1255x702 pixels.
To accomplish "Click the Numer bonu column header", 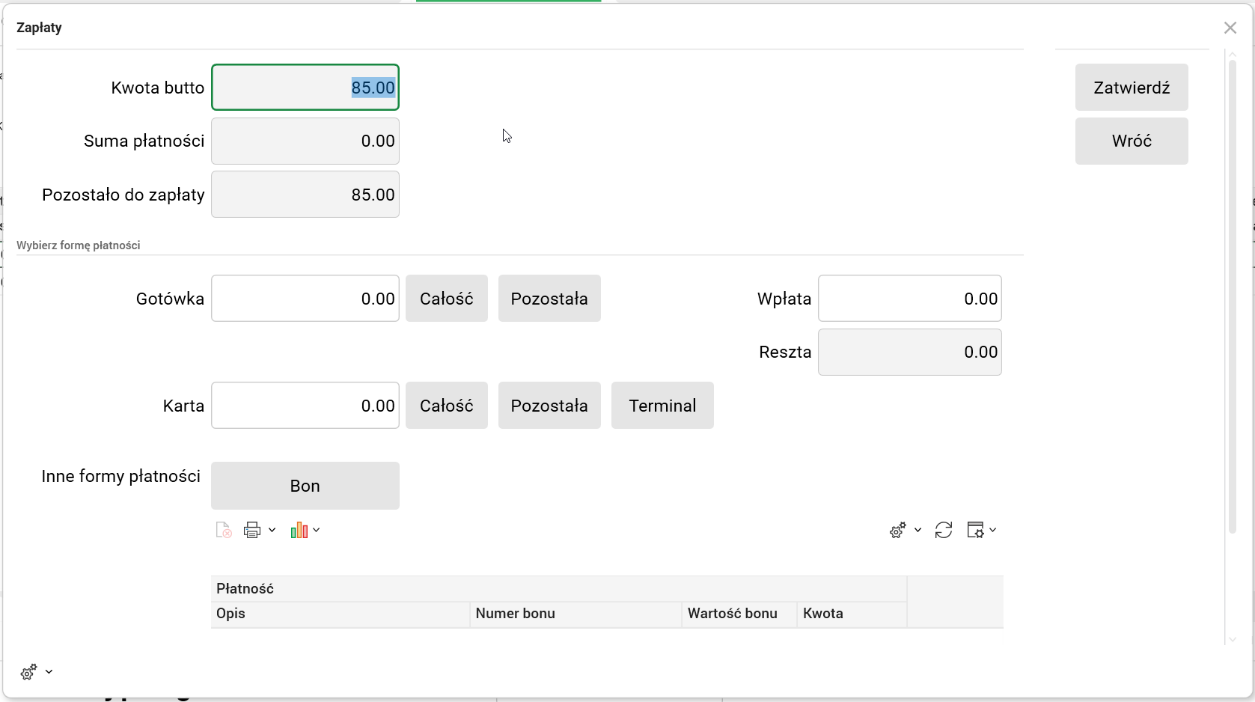I will [575, 614].
